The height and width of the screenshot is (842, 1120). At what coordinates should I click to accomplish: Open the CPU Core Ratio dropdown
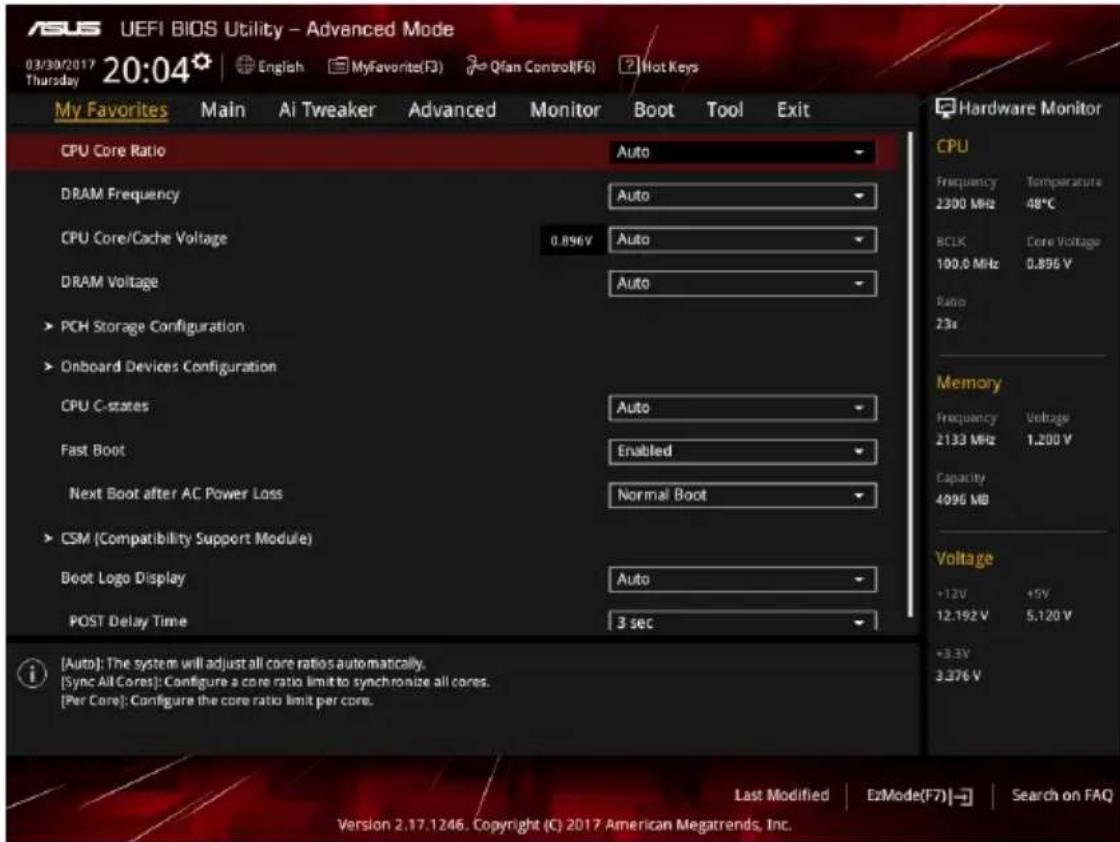742,152
